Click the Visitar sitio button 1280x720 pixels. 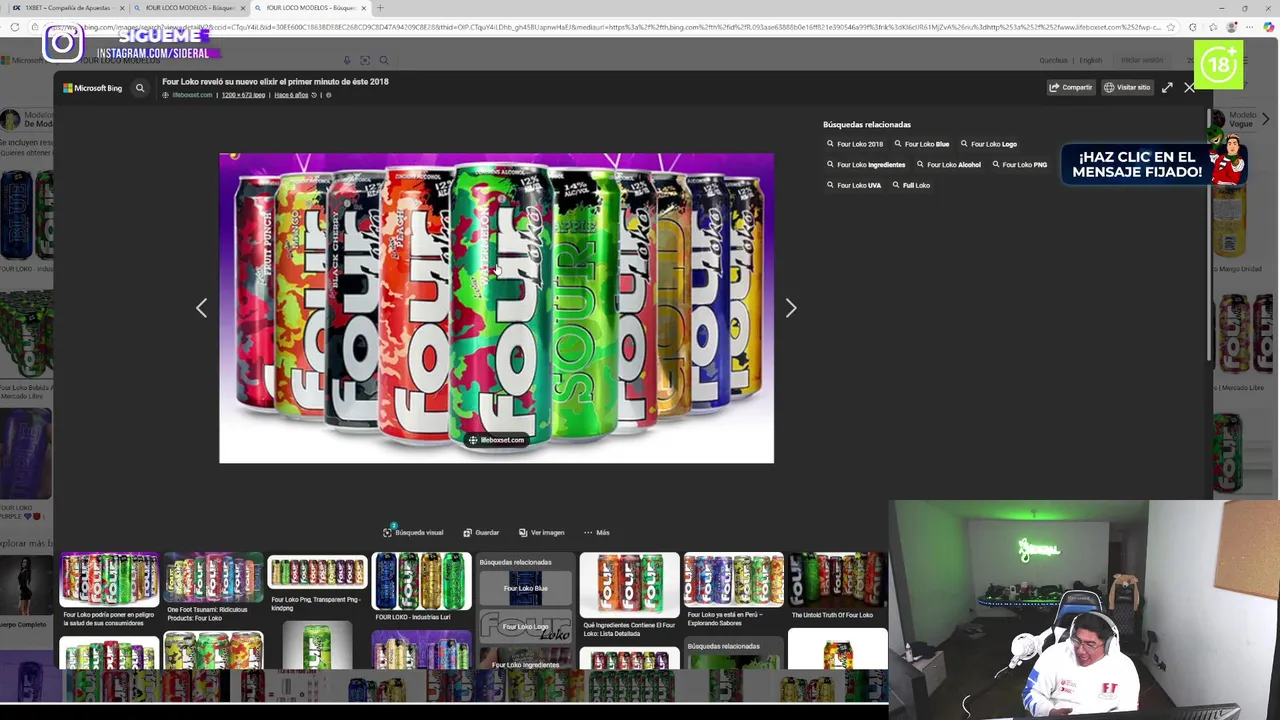[x=1127, y=88]
